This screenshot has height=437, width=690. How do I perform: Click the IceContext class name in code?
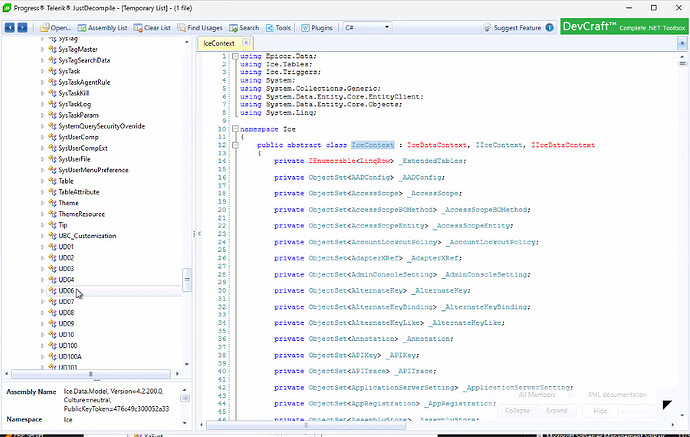[372, 145]
